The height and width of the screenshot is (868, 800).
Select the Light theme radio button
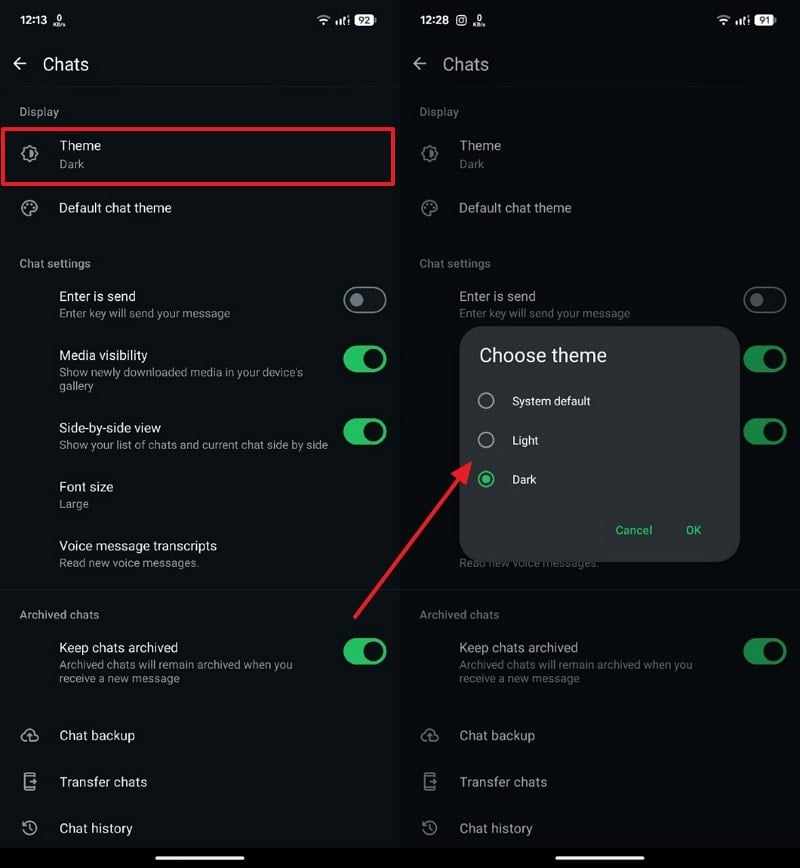point(486,440)
